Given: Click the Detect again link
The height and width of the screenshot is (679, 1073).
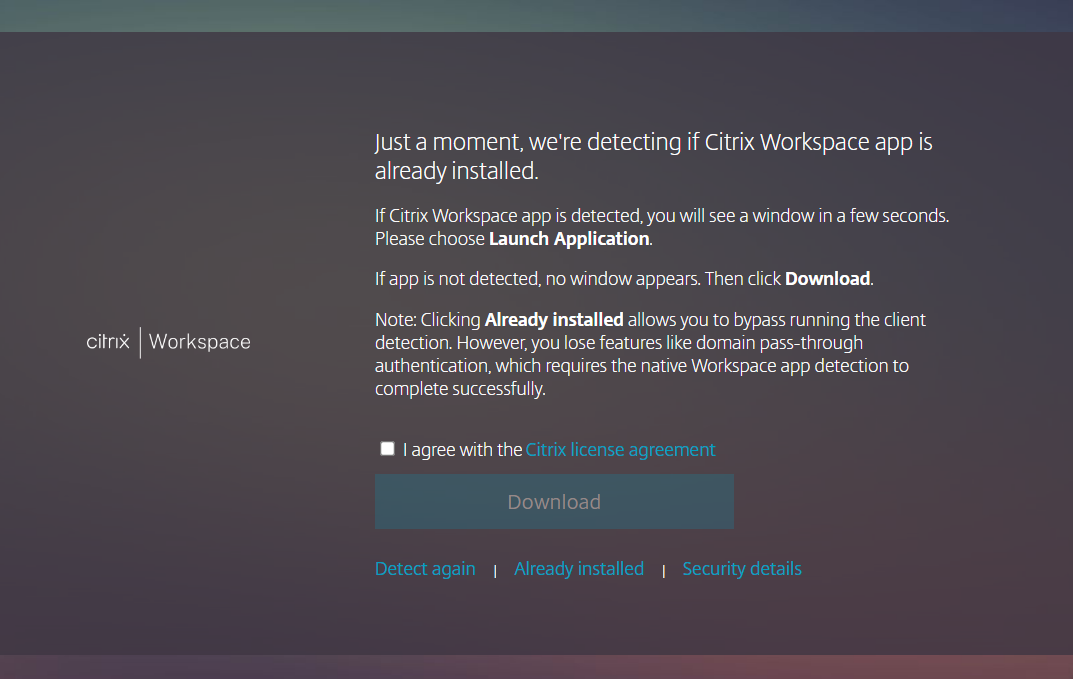Looking at the screenshot, I should 425,569.
